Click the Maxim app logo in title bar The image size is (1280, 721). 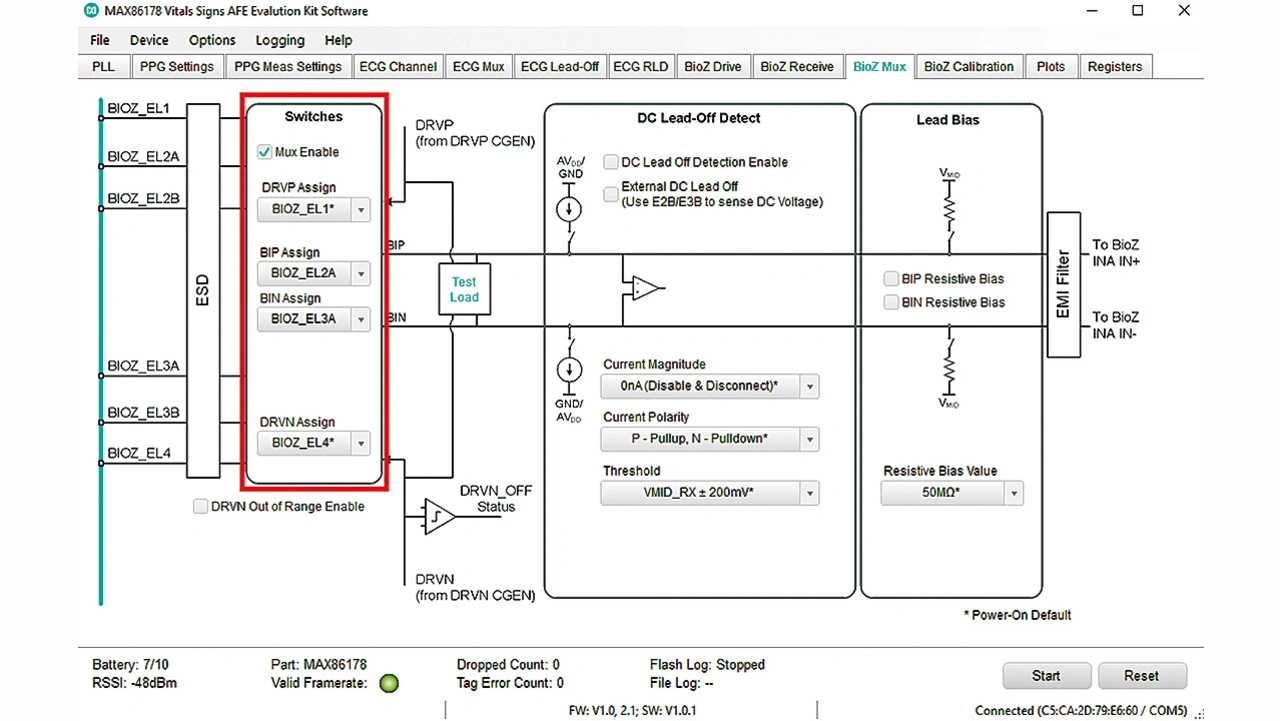(91, 11)
